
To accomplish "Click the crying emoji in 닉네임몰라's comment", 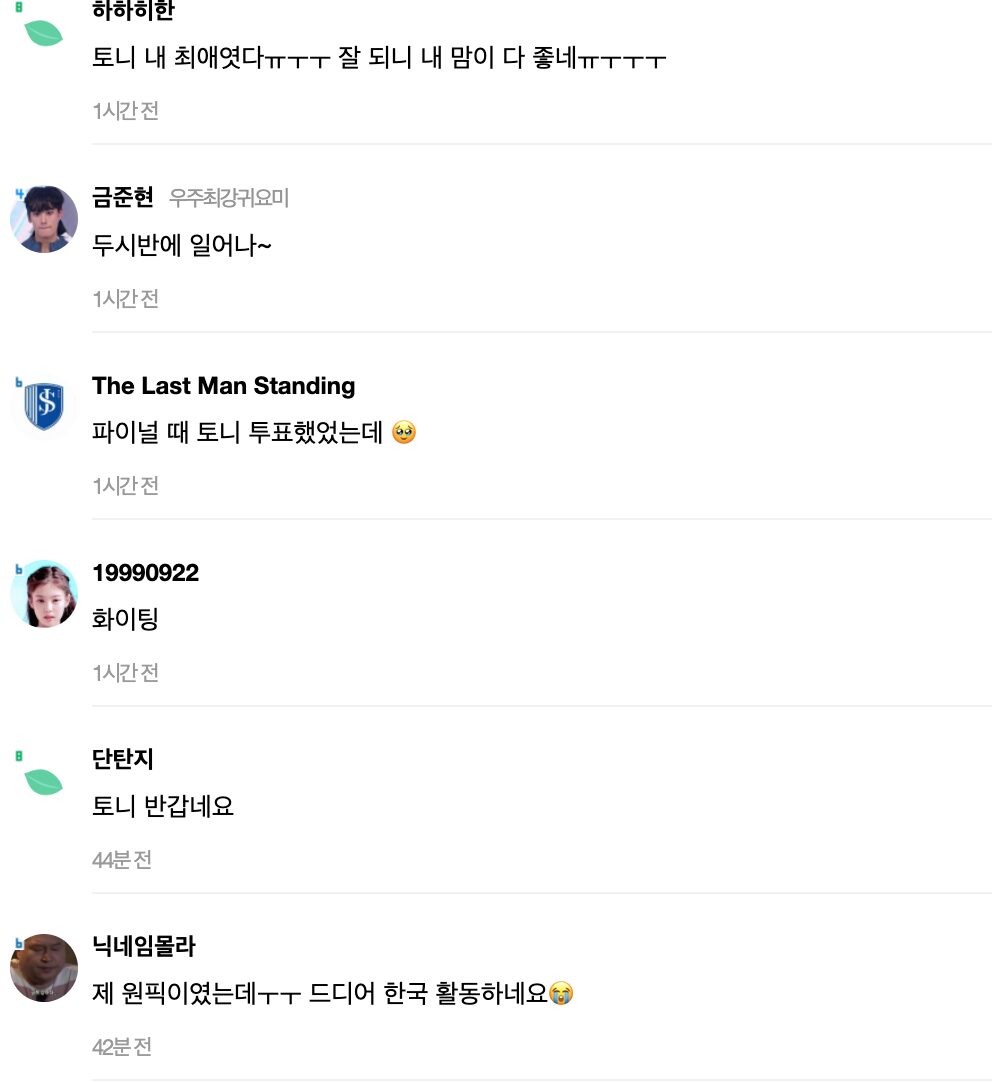I will pyautogui.click(x=562, y=994).
